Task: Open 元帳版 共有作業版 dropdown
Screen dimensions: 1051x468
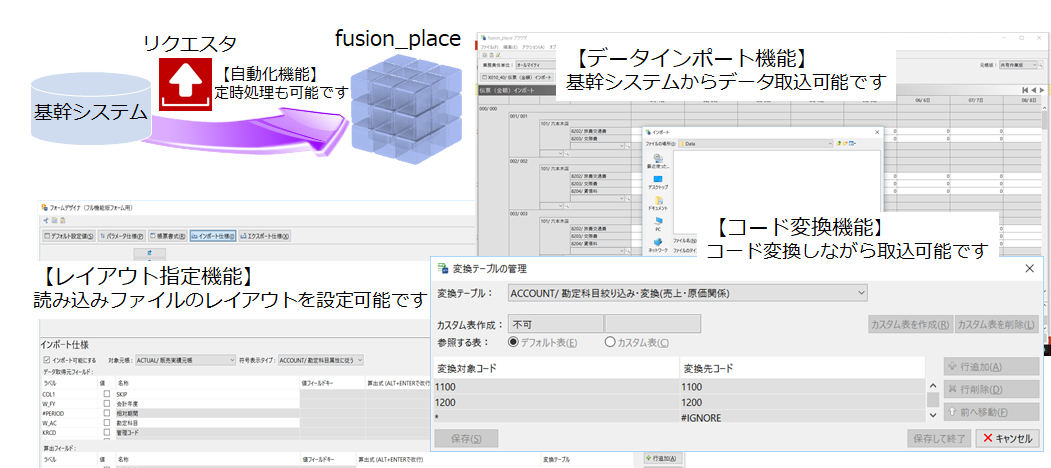Action: click(1018, 65)
